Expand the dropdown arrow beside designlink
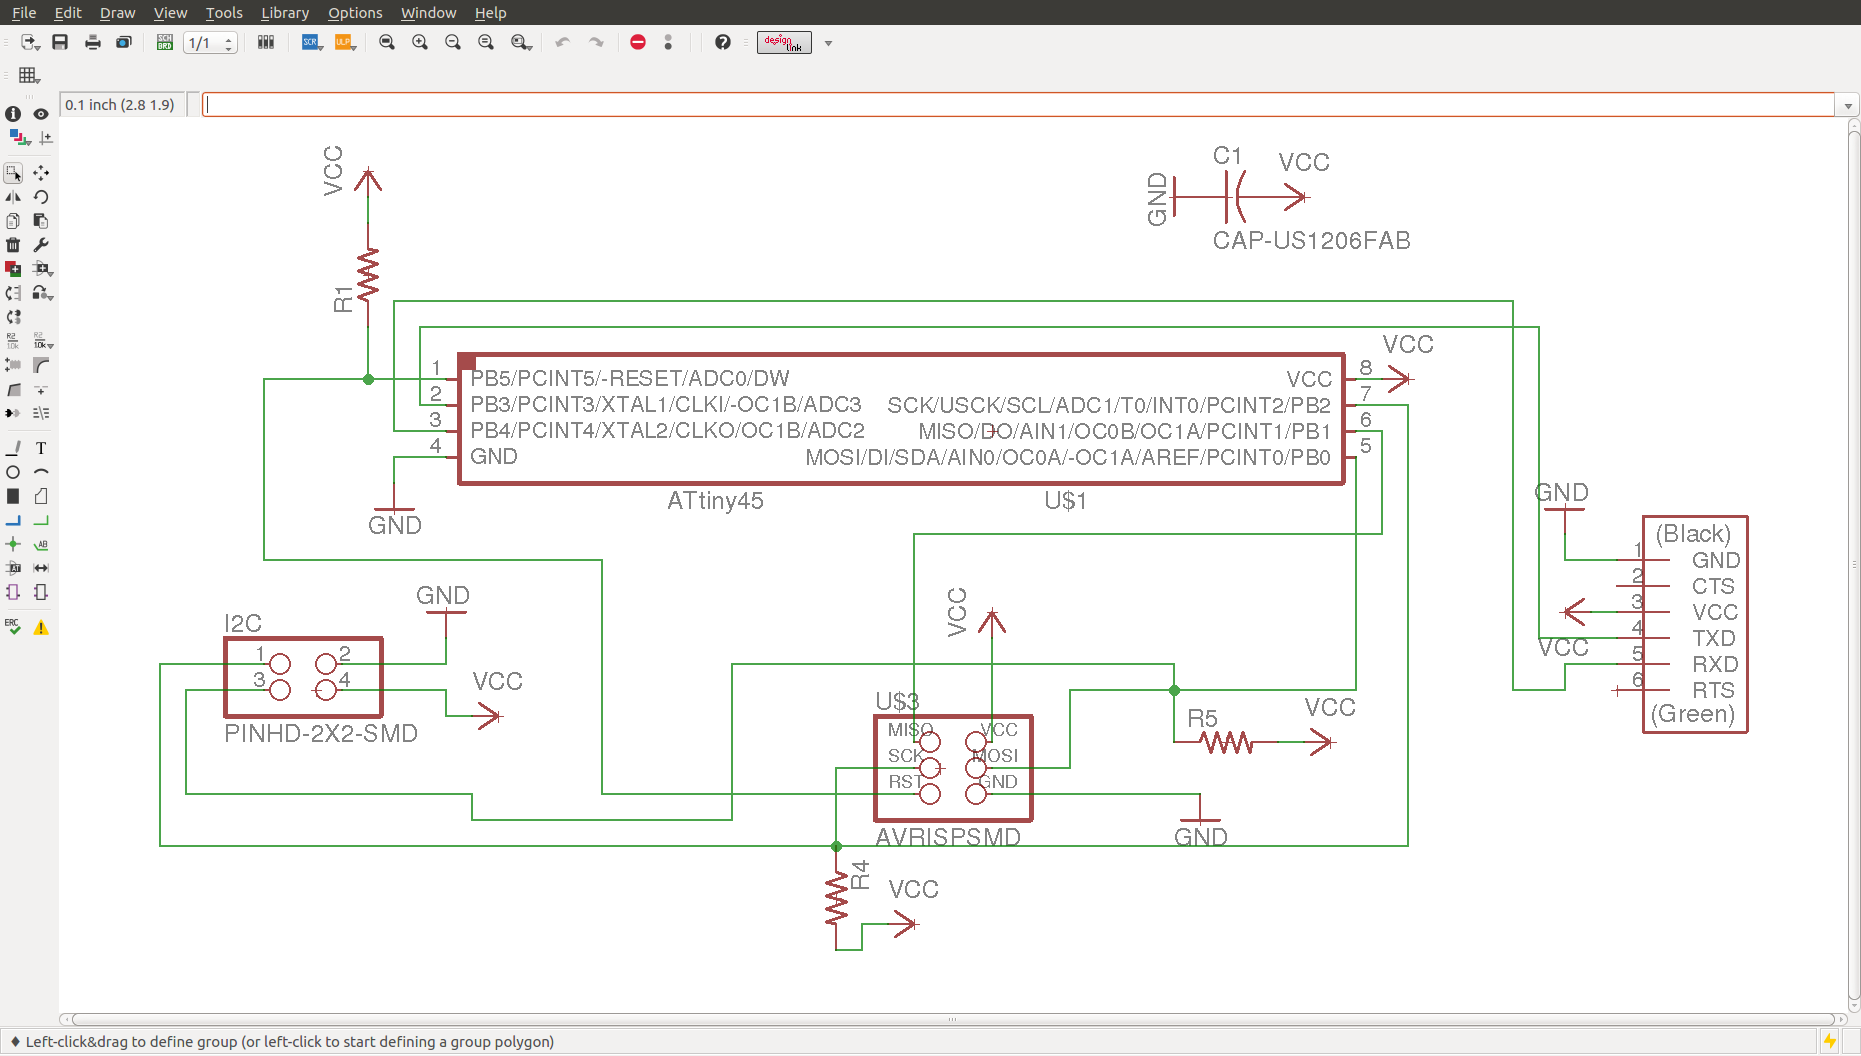Viewport: 1861px width, 1056px height. tap(828, 43)
